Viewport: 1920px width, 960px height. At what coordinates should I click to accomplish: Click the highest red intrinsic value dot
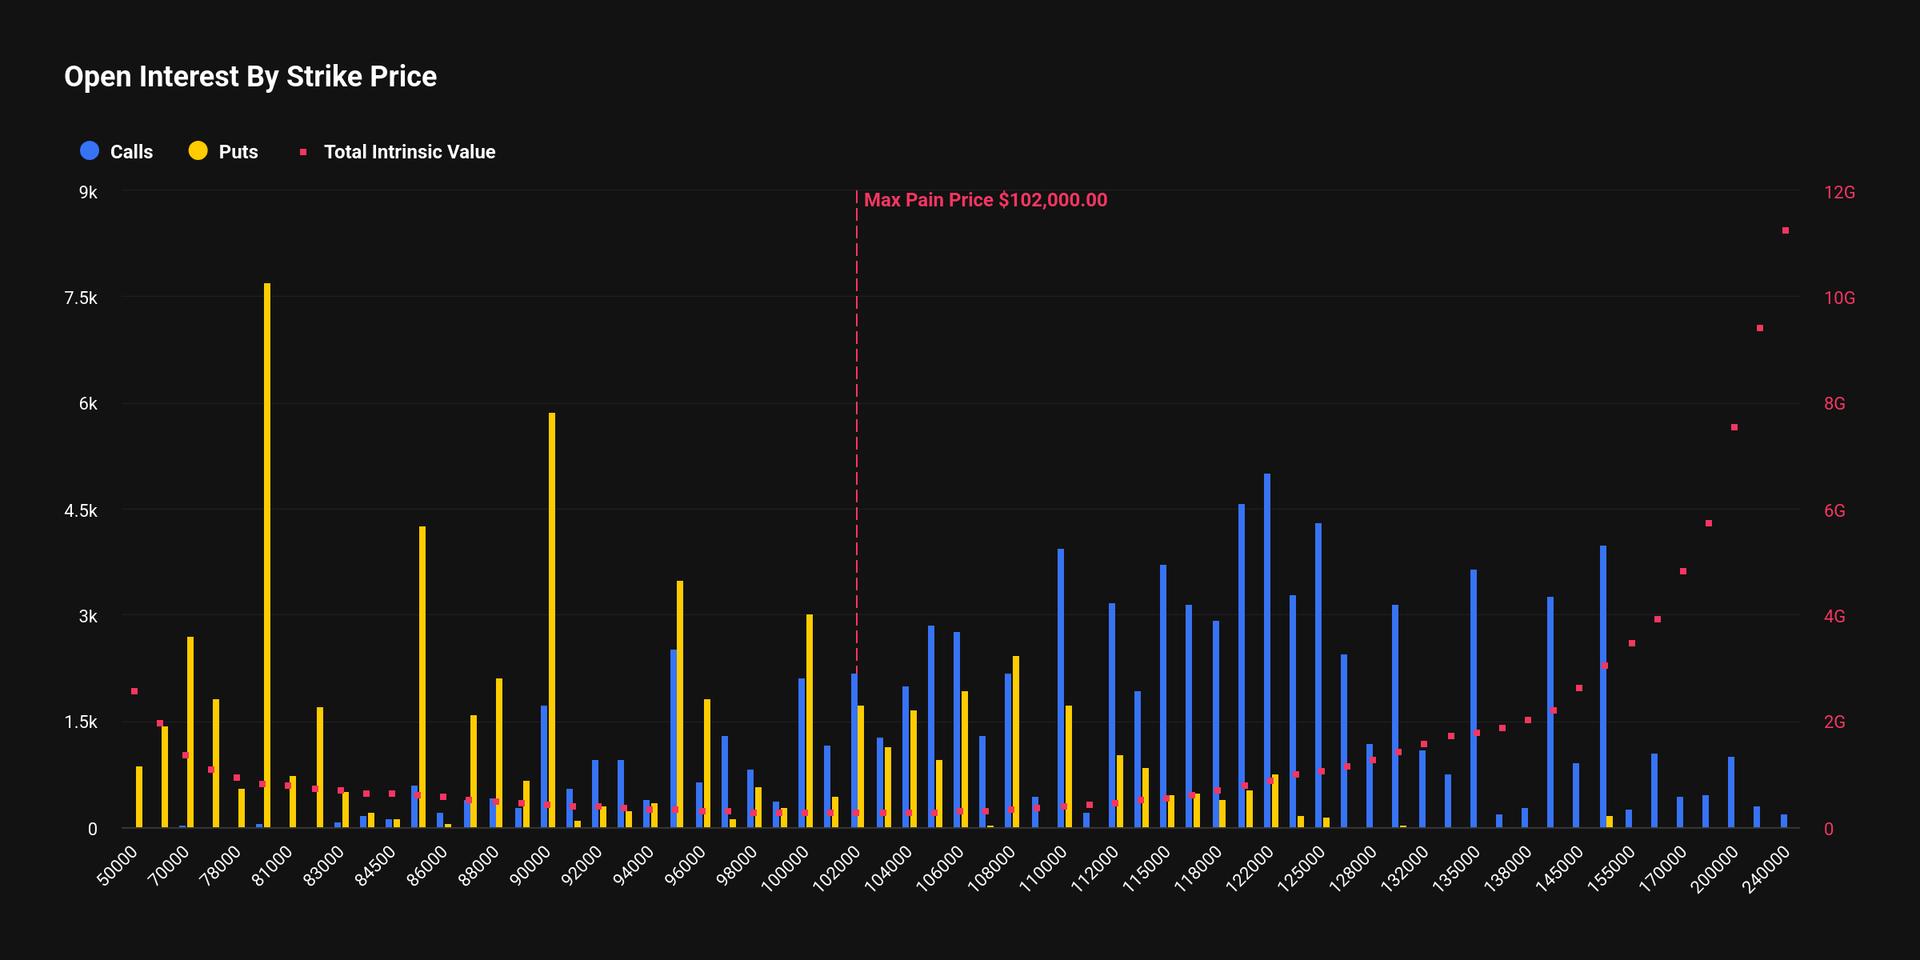1785,230
